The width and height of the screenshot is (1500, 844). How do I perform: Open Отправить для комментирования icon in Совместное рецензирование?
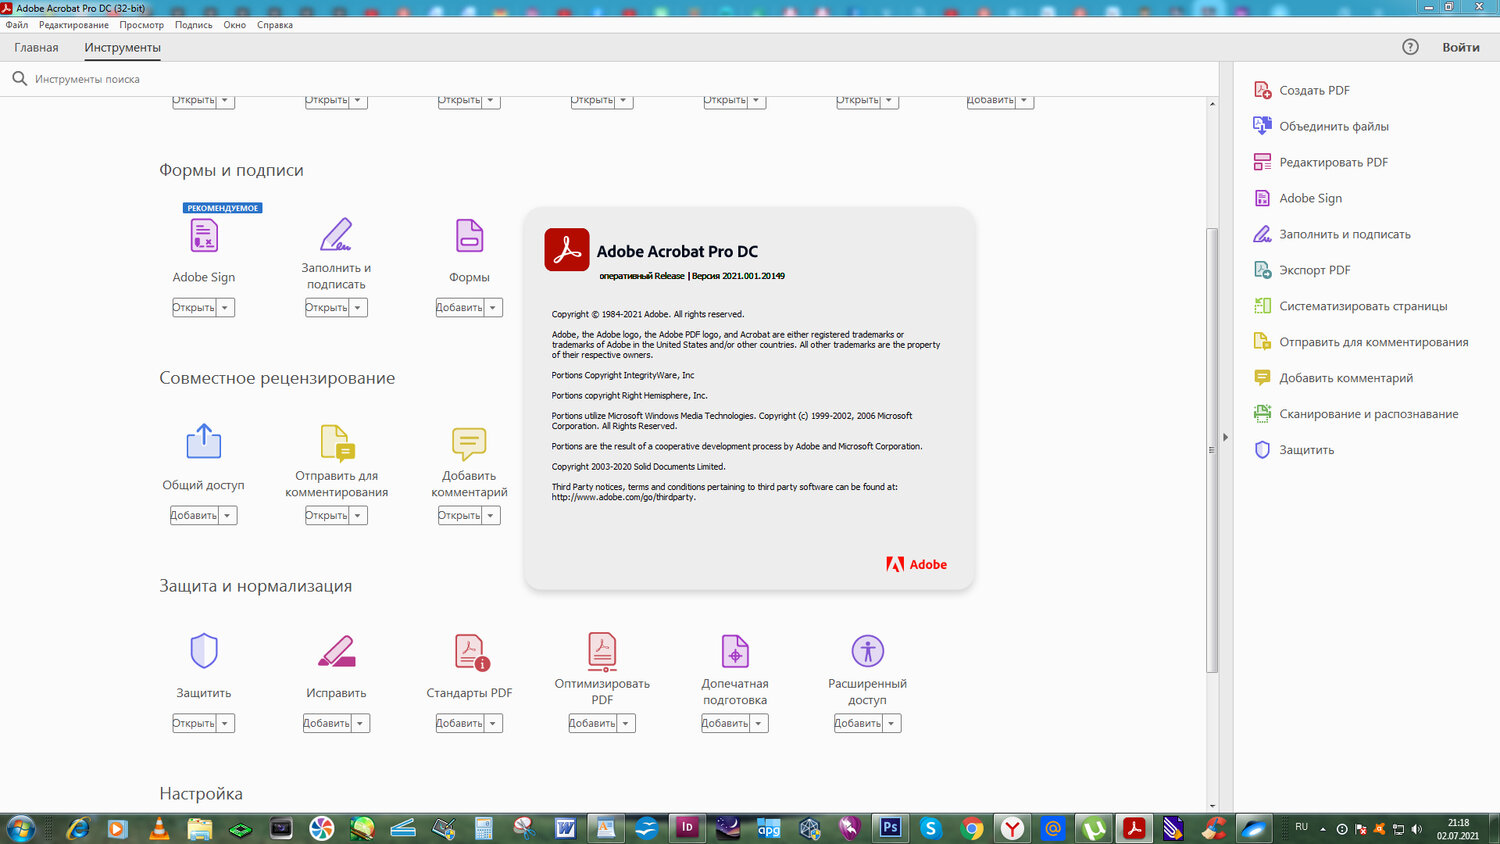(337, 442)
